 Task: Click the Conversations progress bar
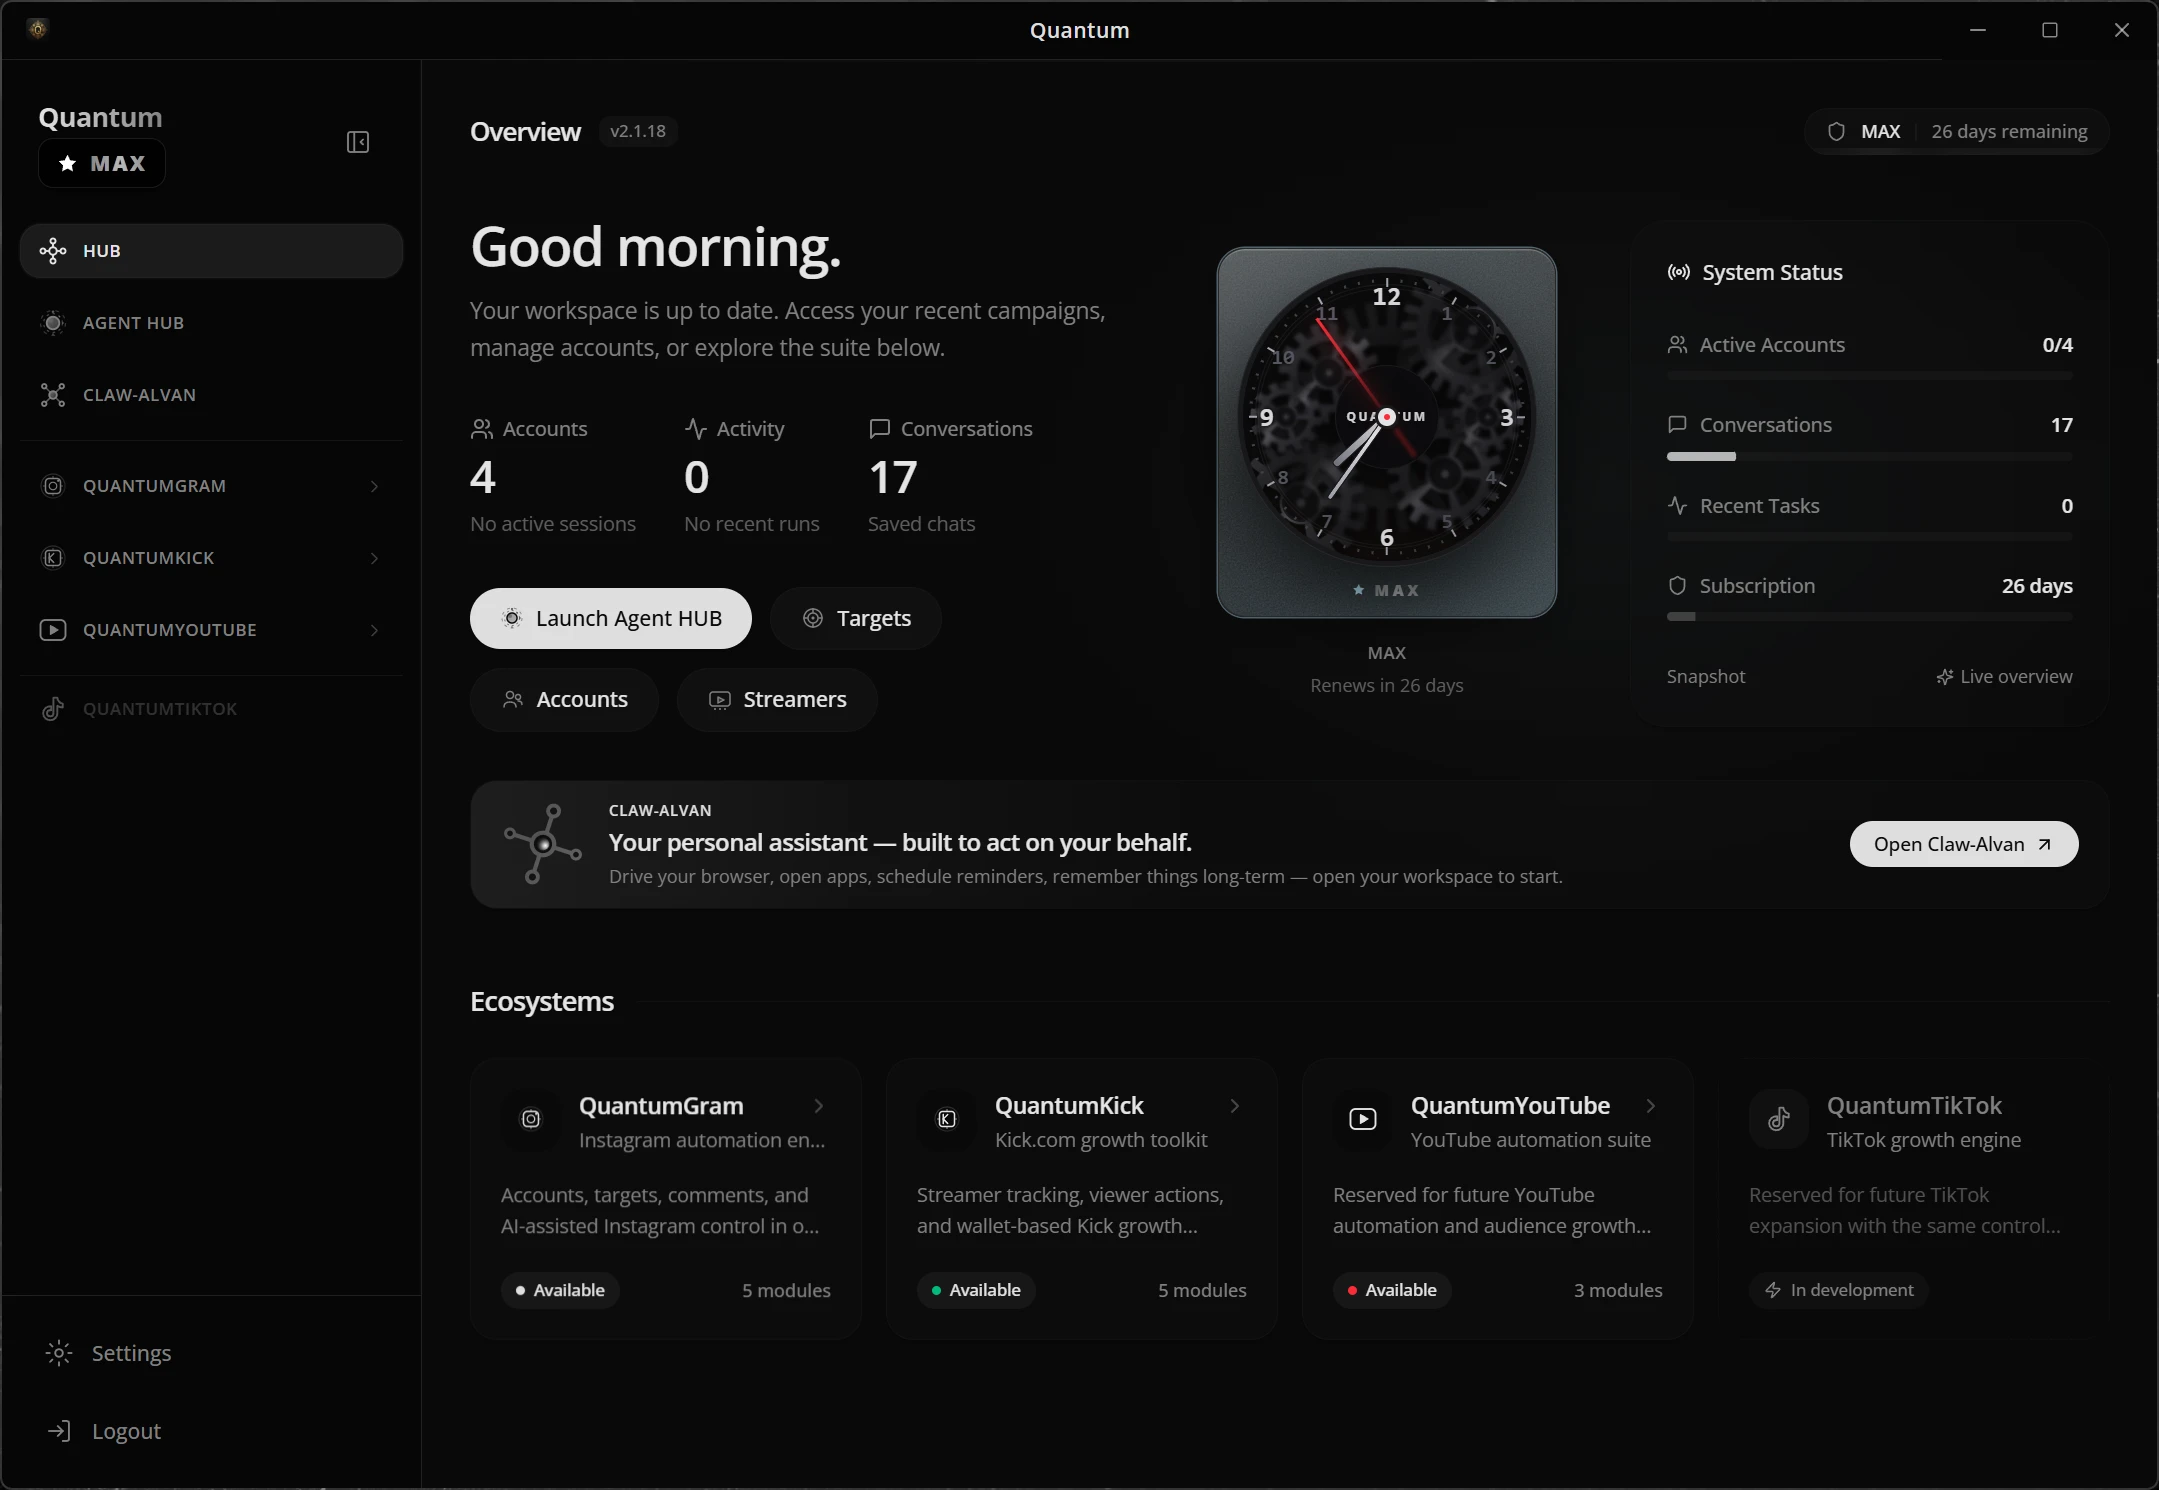tap(1870, 457)
